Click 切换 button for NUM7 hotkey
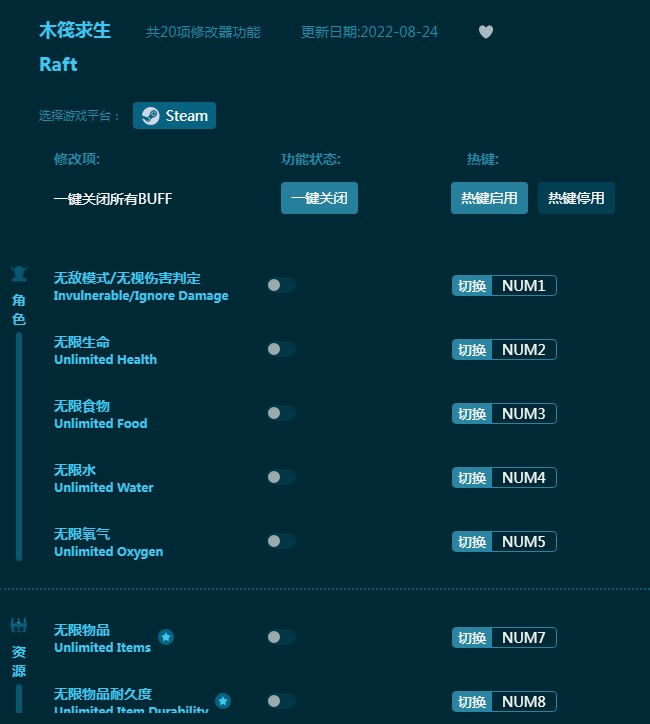650x724 pixels. tap(472, 638)
